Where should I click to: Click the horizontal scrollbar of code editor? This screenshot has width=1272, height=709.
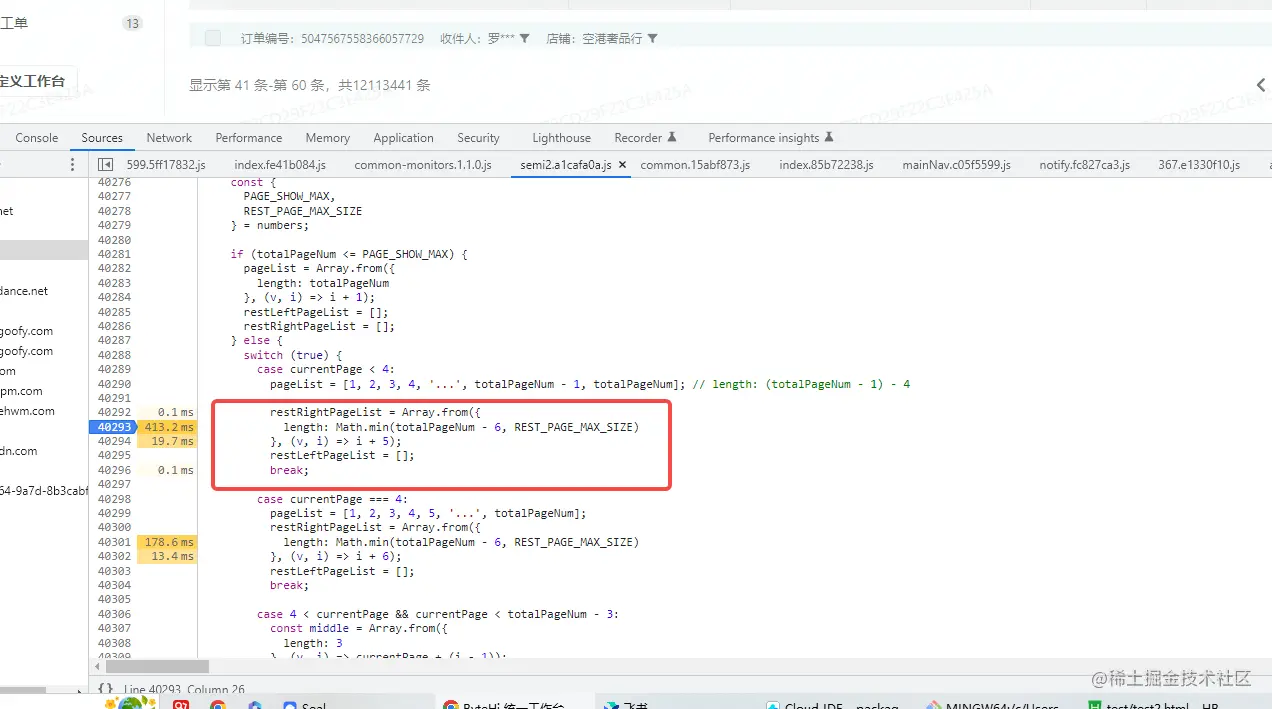pos(156,665)
